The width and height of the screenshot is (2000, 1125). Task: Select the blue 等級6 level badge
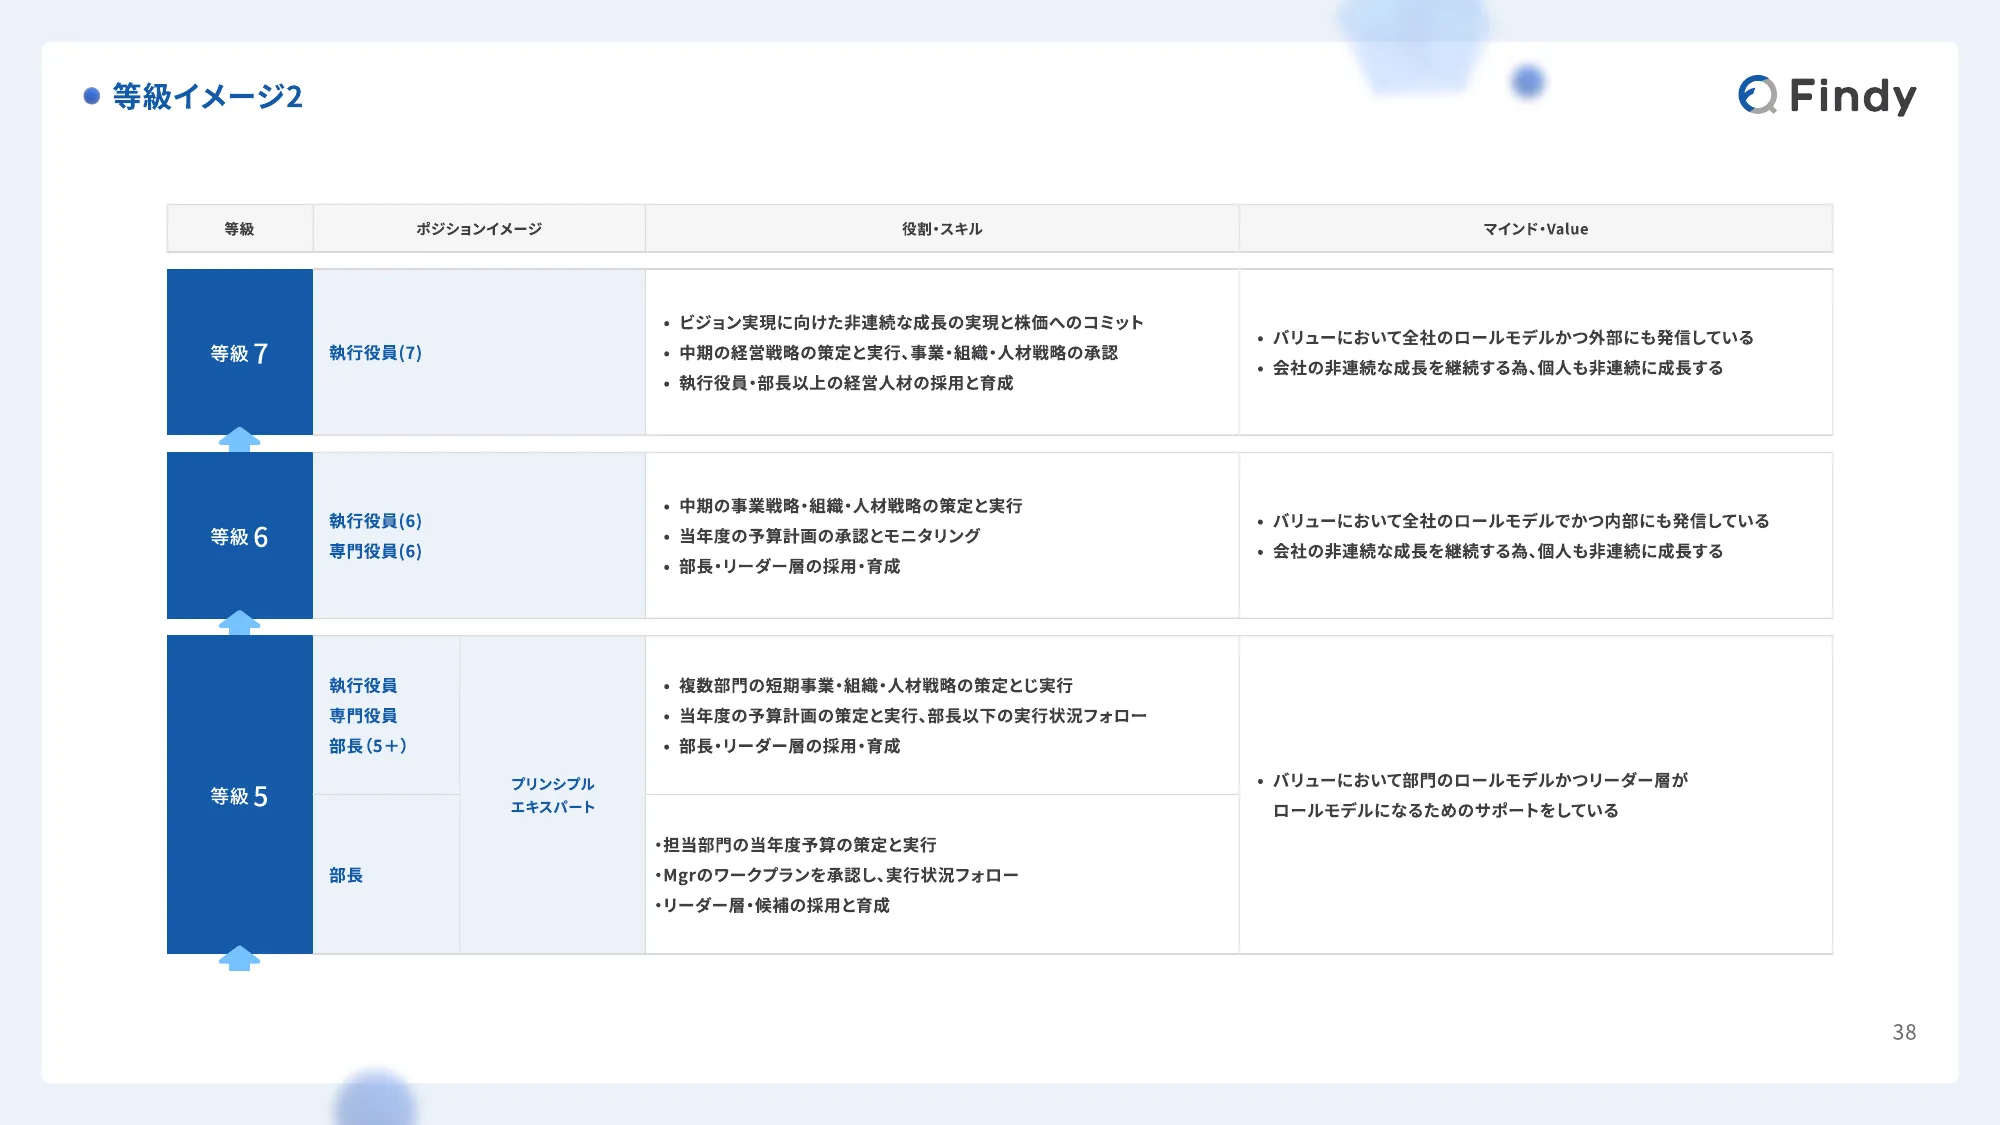[239, 535]
